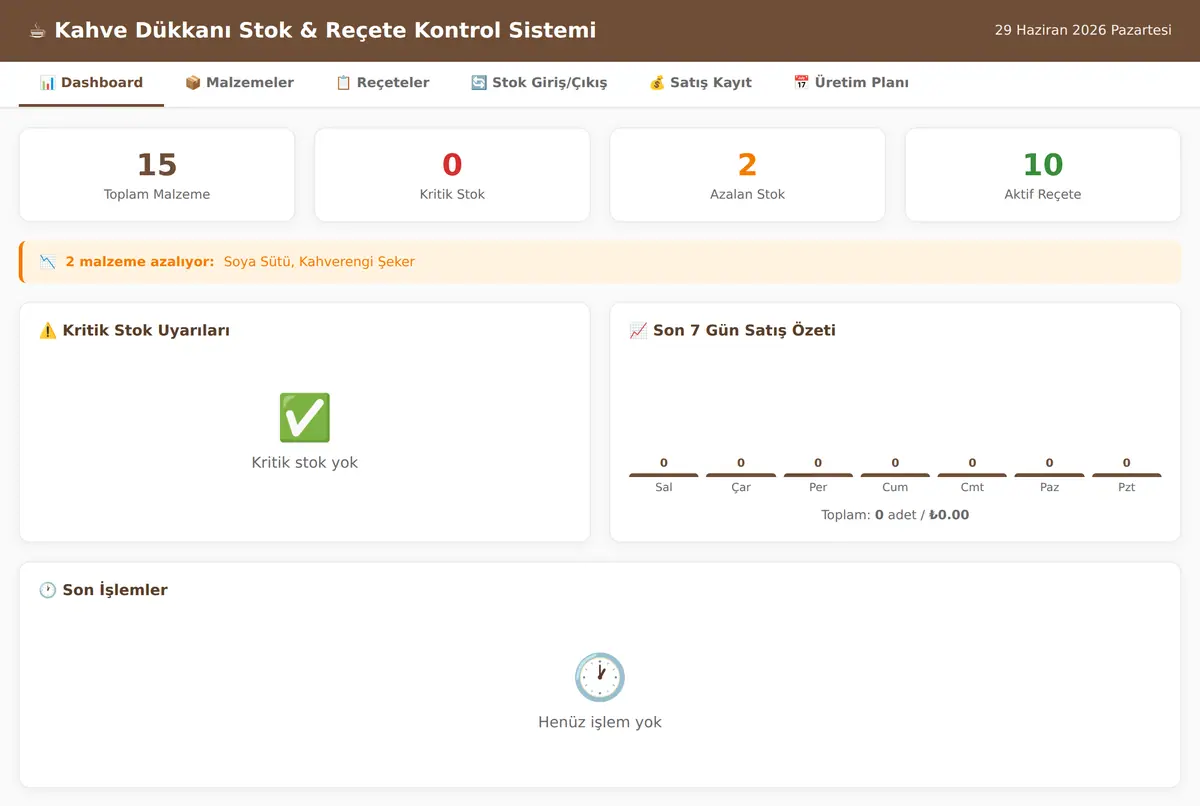
Task: Switch to the Dashboard tab
Action: click(91, 83)
